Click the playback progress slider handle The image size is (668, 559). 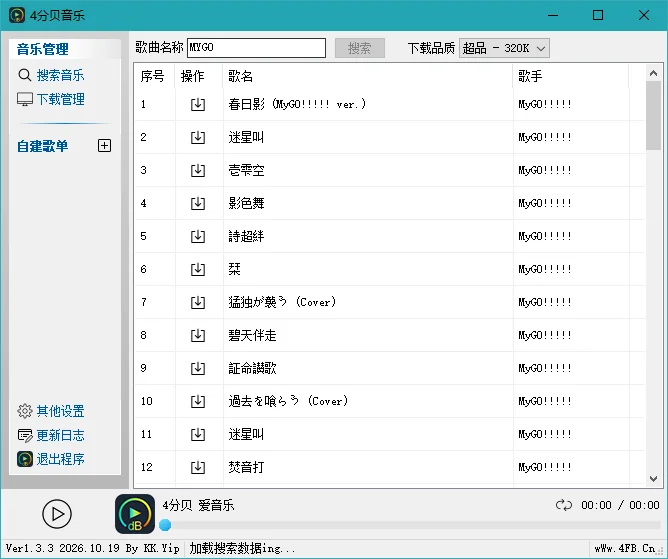click(x=165, y=525)
